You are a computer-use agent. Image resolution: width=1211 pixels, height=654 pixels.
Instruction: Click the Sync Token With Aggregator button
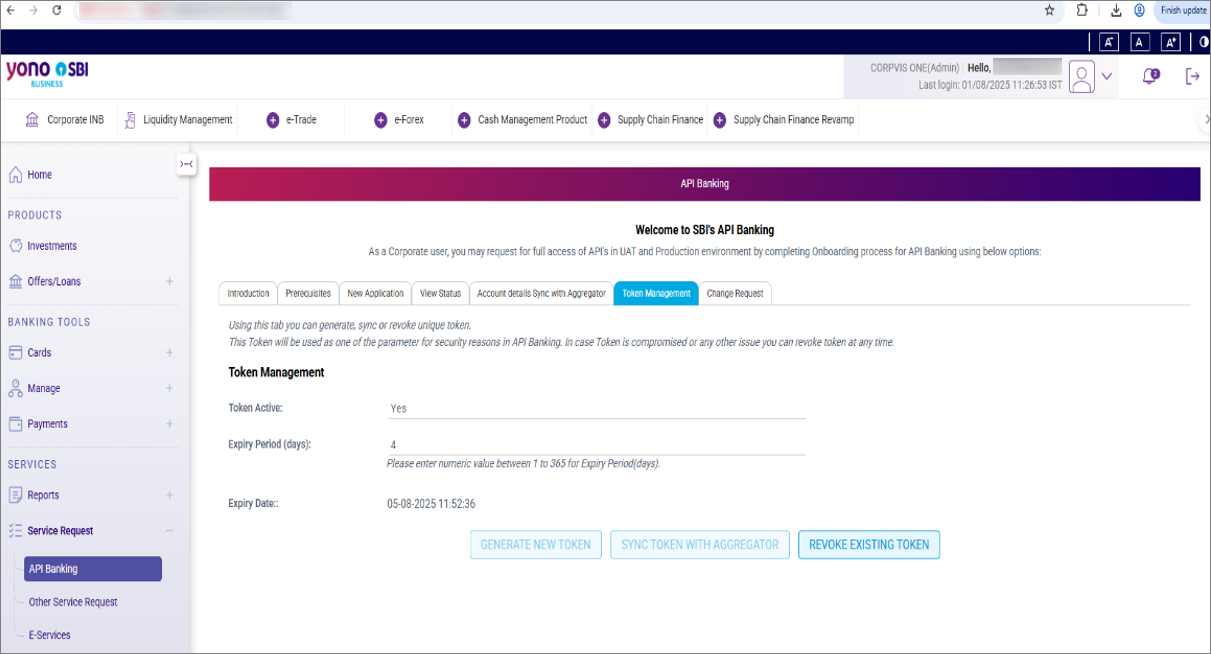(x=700, y=545)
